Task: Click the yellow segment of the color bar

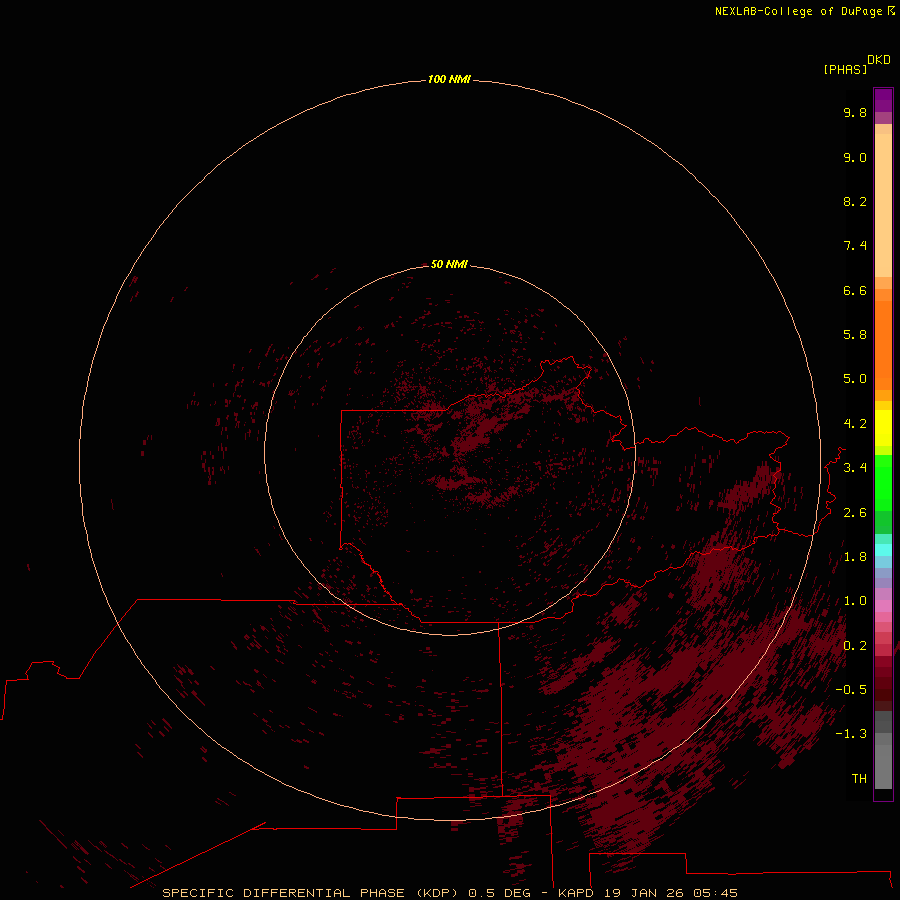Action: [x=883, y=428]
